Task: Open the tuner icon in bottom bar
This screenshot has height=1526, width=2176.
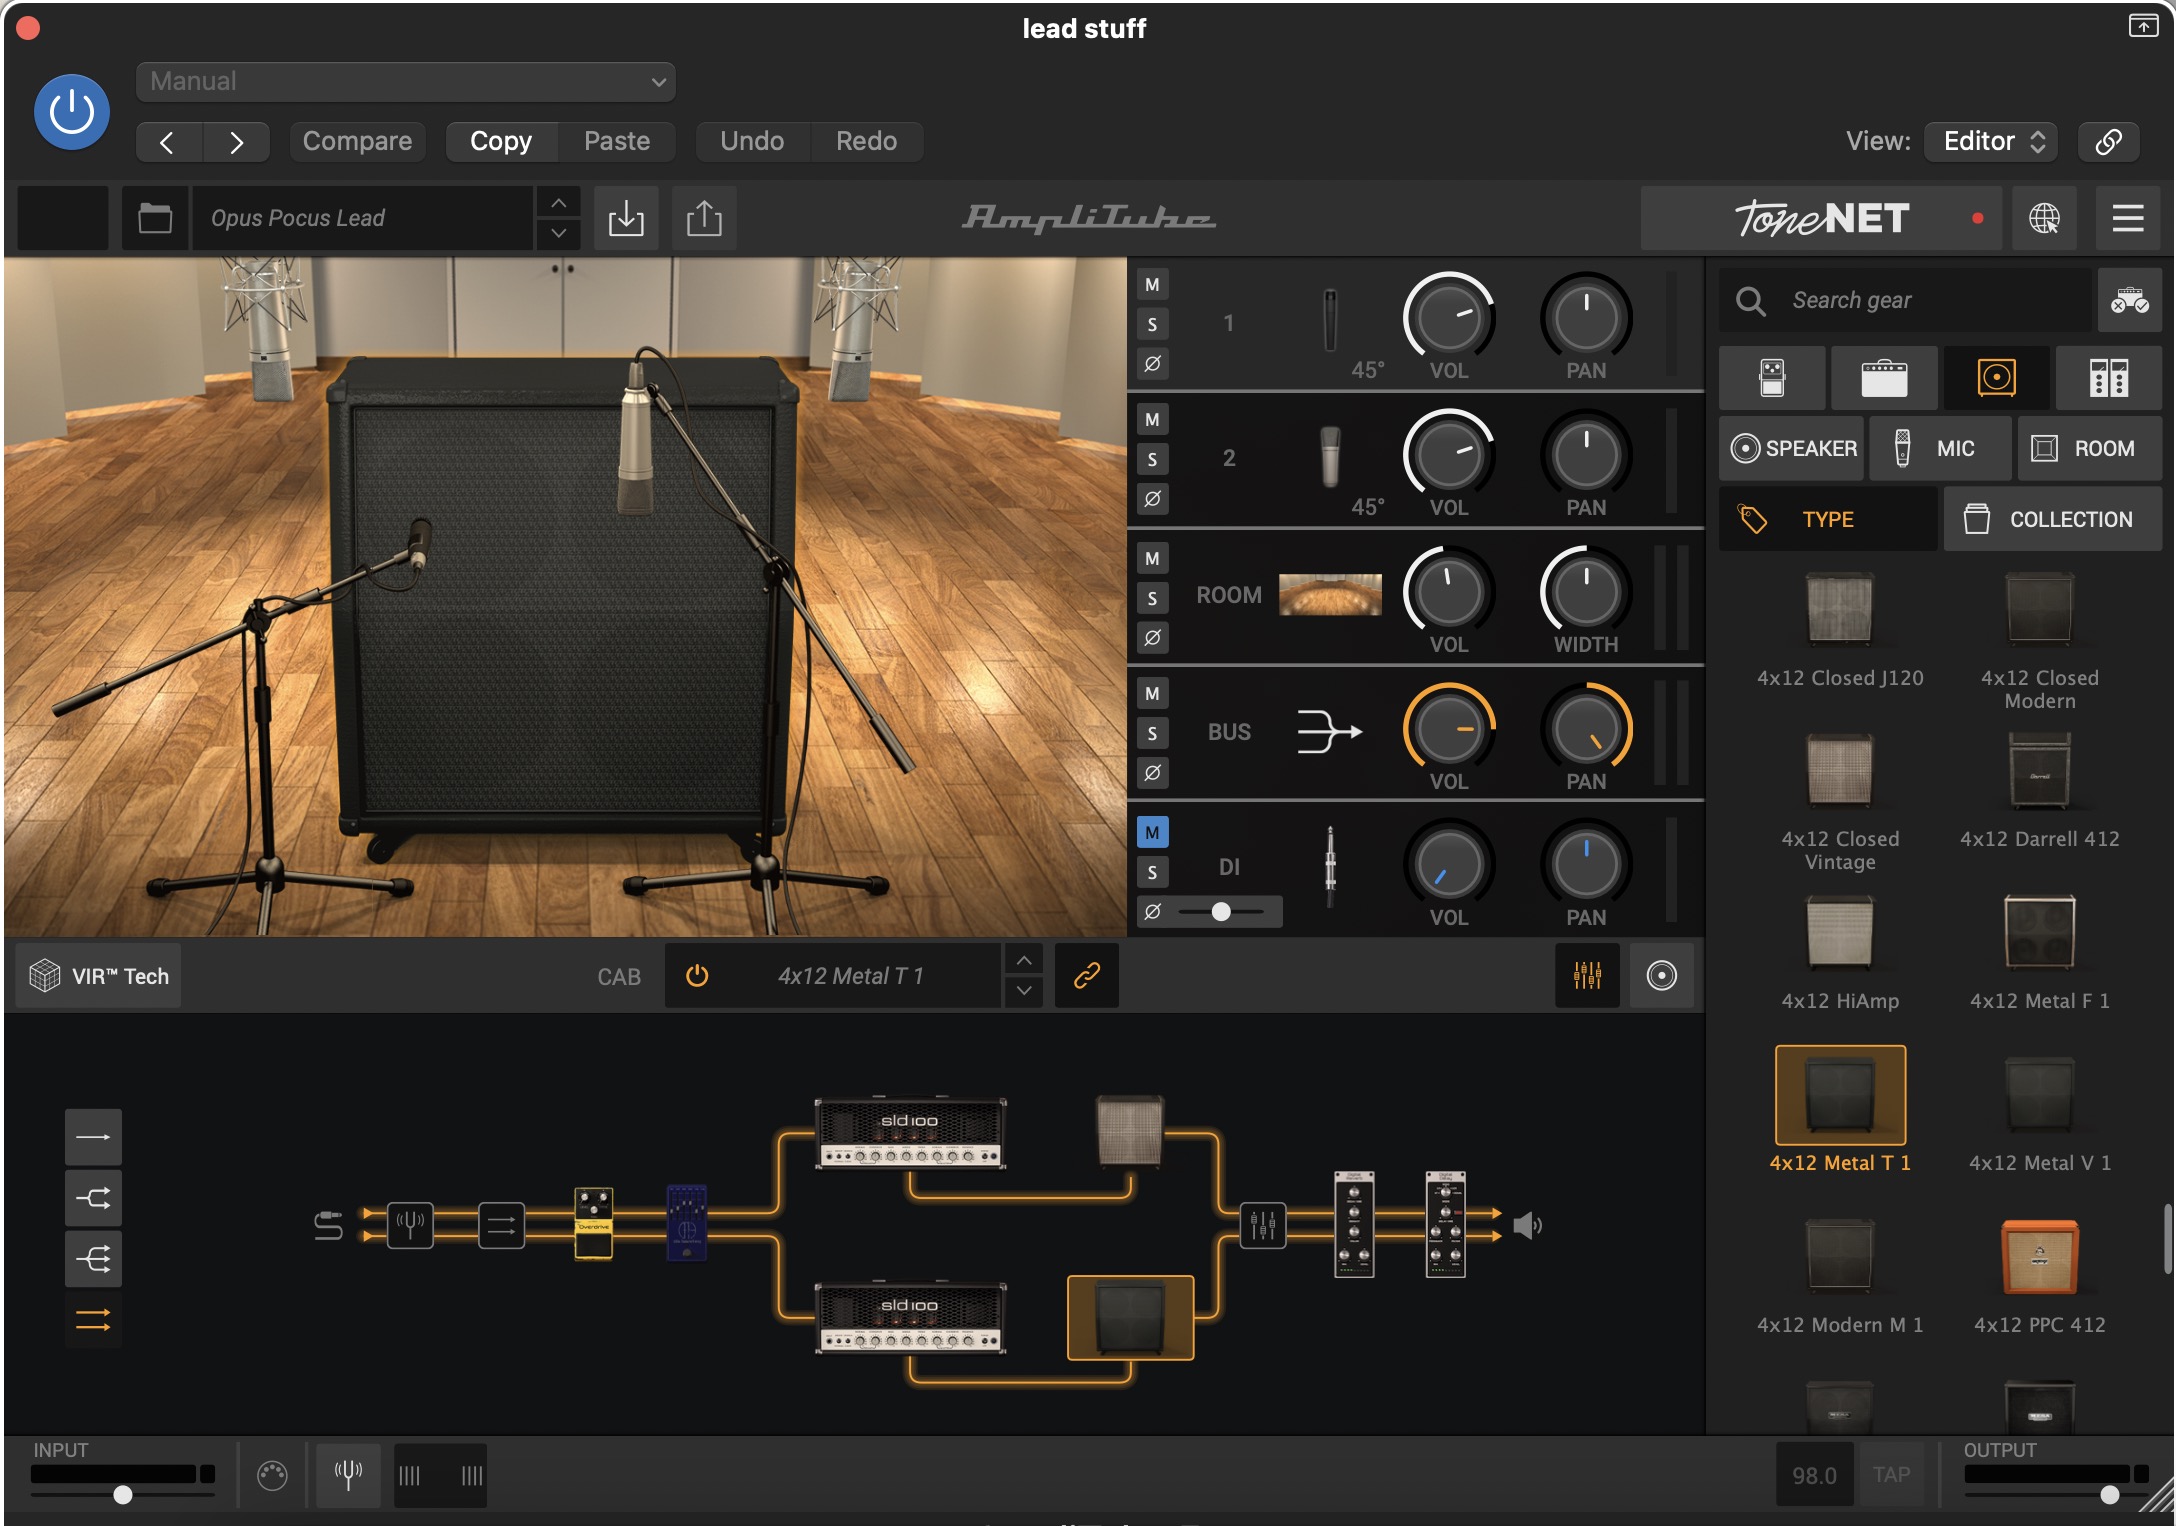Action: (x=348, y=1475)
